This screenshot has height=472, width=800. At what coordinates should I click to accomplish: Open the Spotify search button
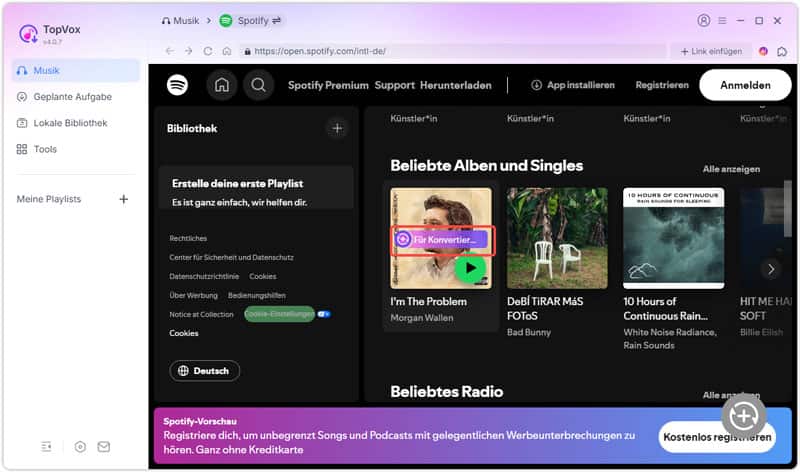pos(258,85)
